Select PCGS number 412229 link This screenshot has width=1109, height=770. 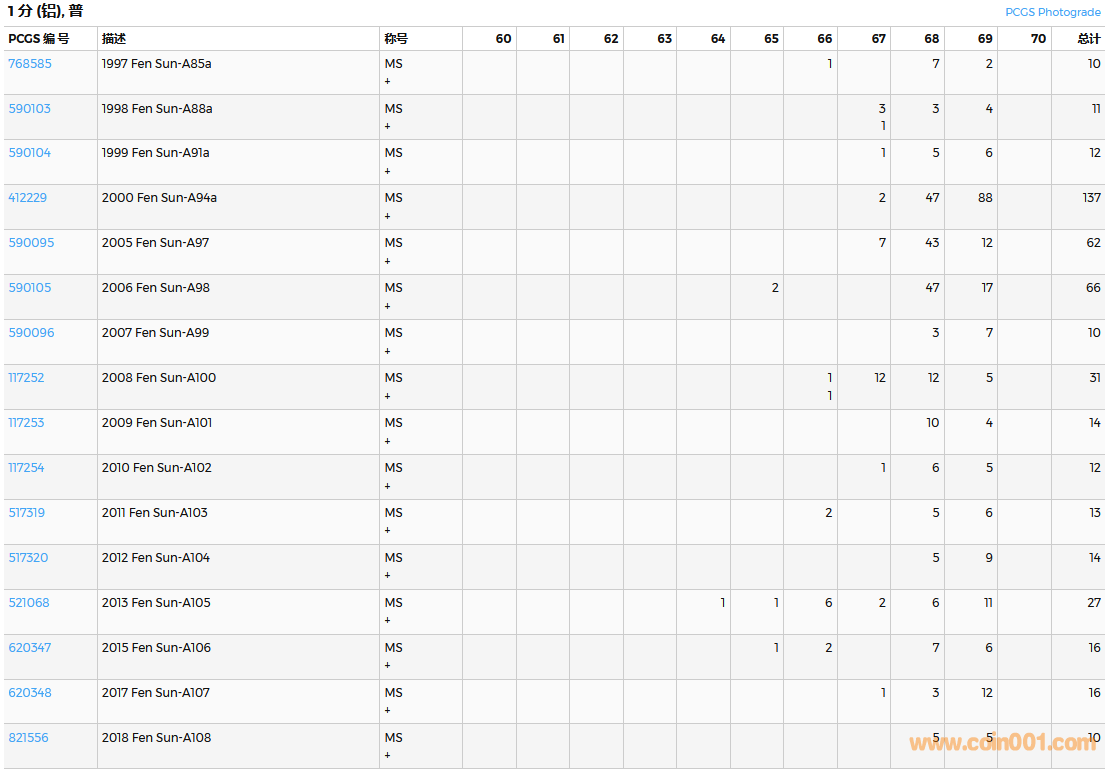tap(28, 198)
